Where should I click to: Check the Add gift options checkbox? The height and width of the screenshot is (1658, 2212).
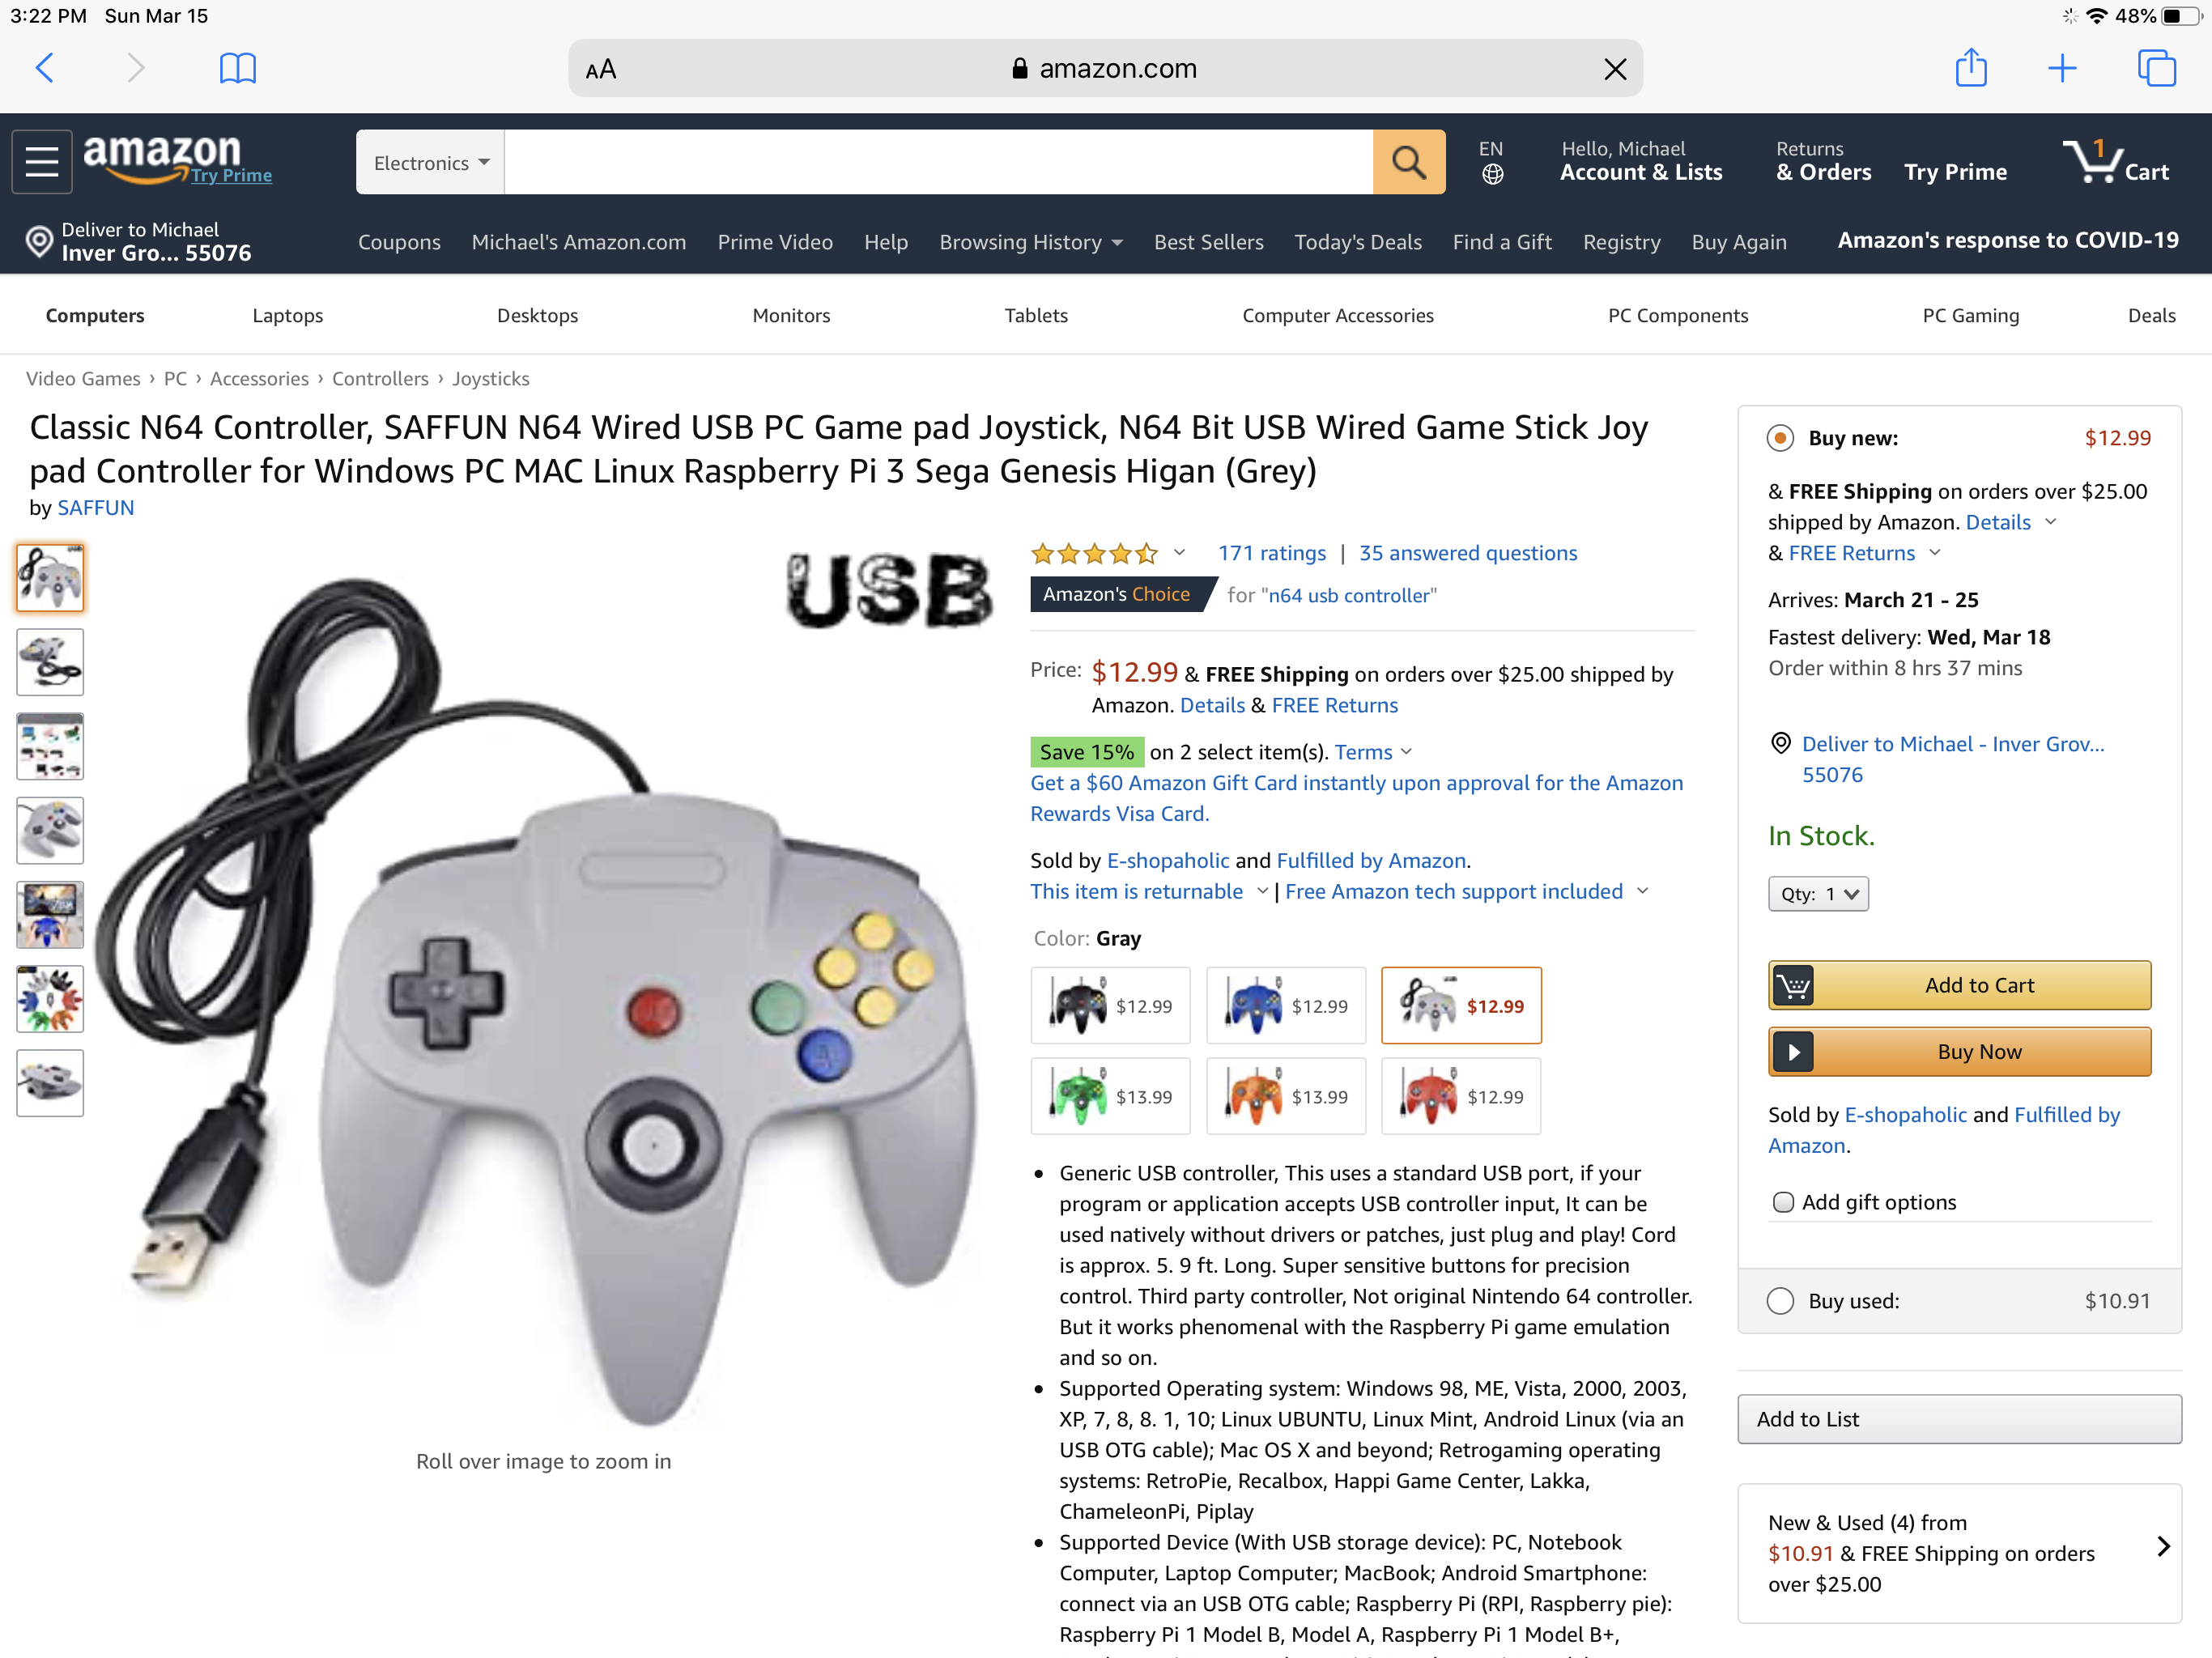click(x=1783, y=1202)
